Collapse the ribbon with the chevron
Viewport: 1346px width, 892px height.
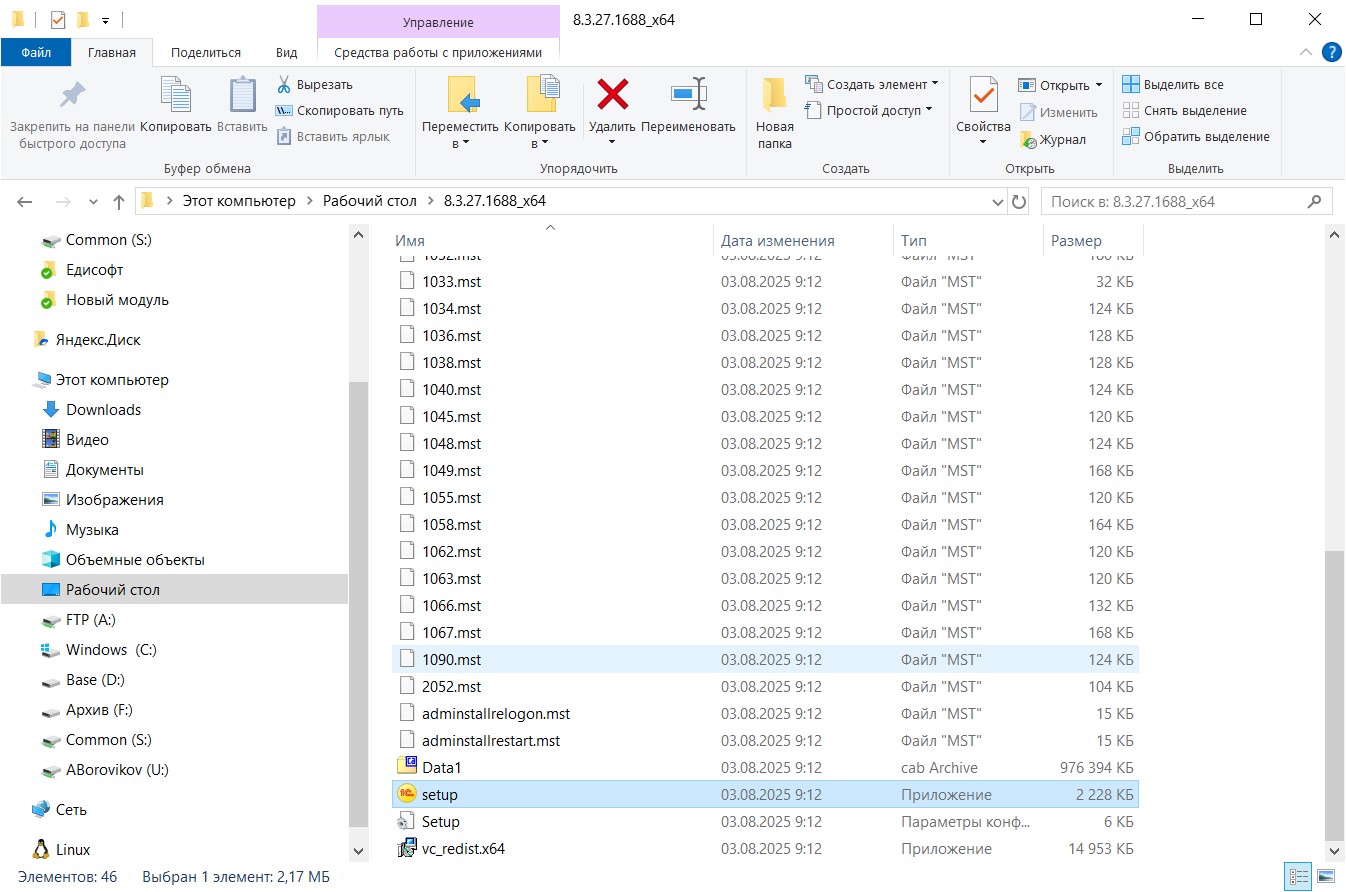click(x=1306, y=52)
